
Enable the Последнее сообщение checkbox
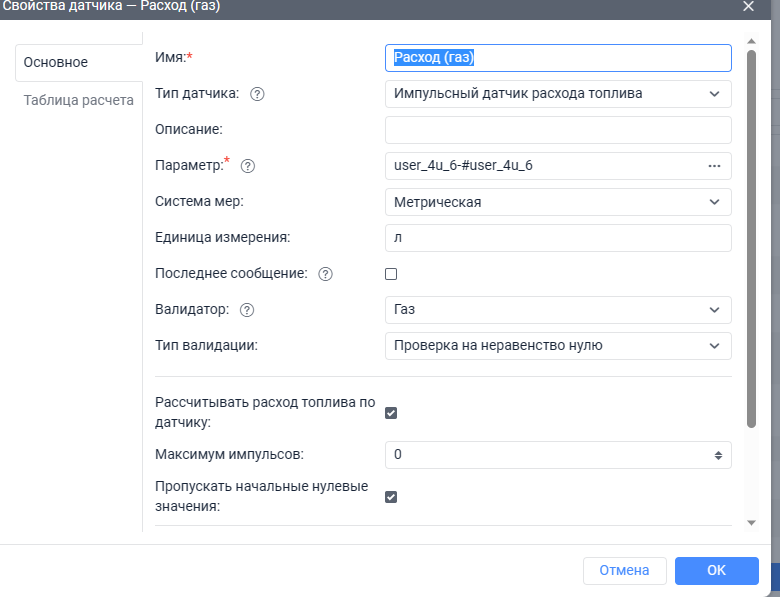pyautogui.click(x=391, y=274)
